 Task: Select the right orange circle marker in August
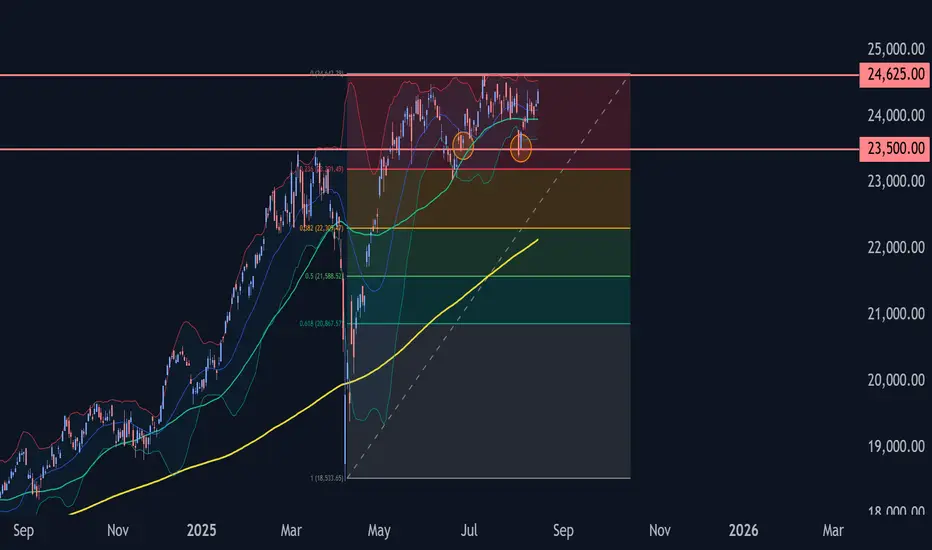click(x=521, y=147)
